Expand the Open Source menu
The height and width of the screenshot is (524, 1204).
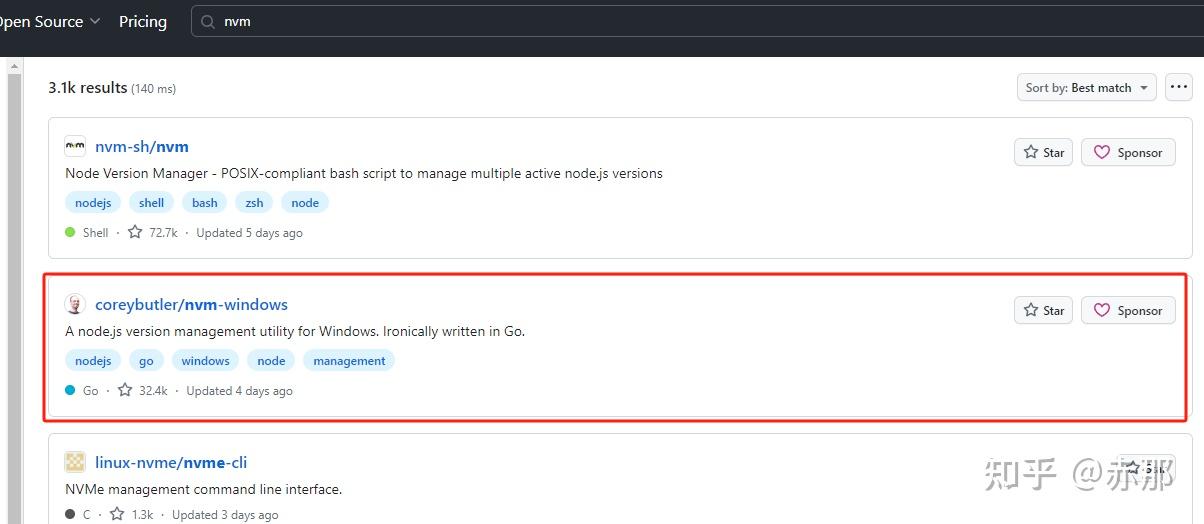tap(50, 21)
